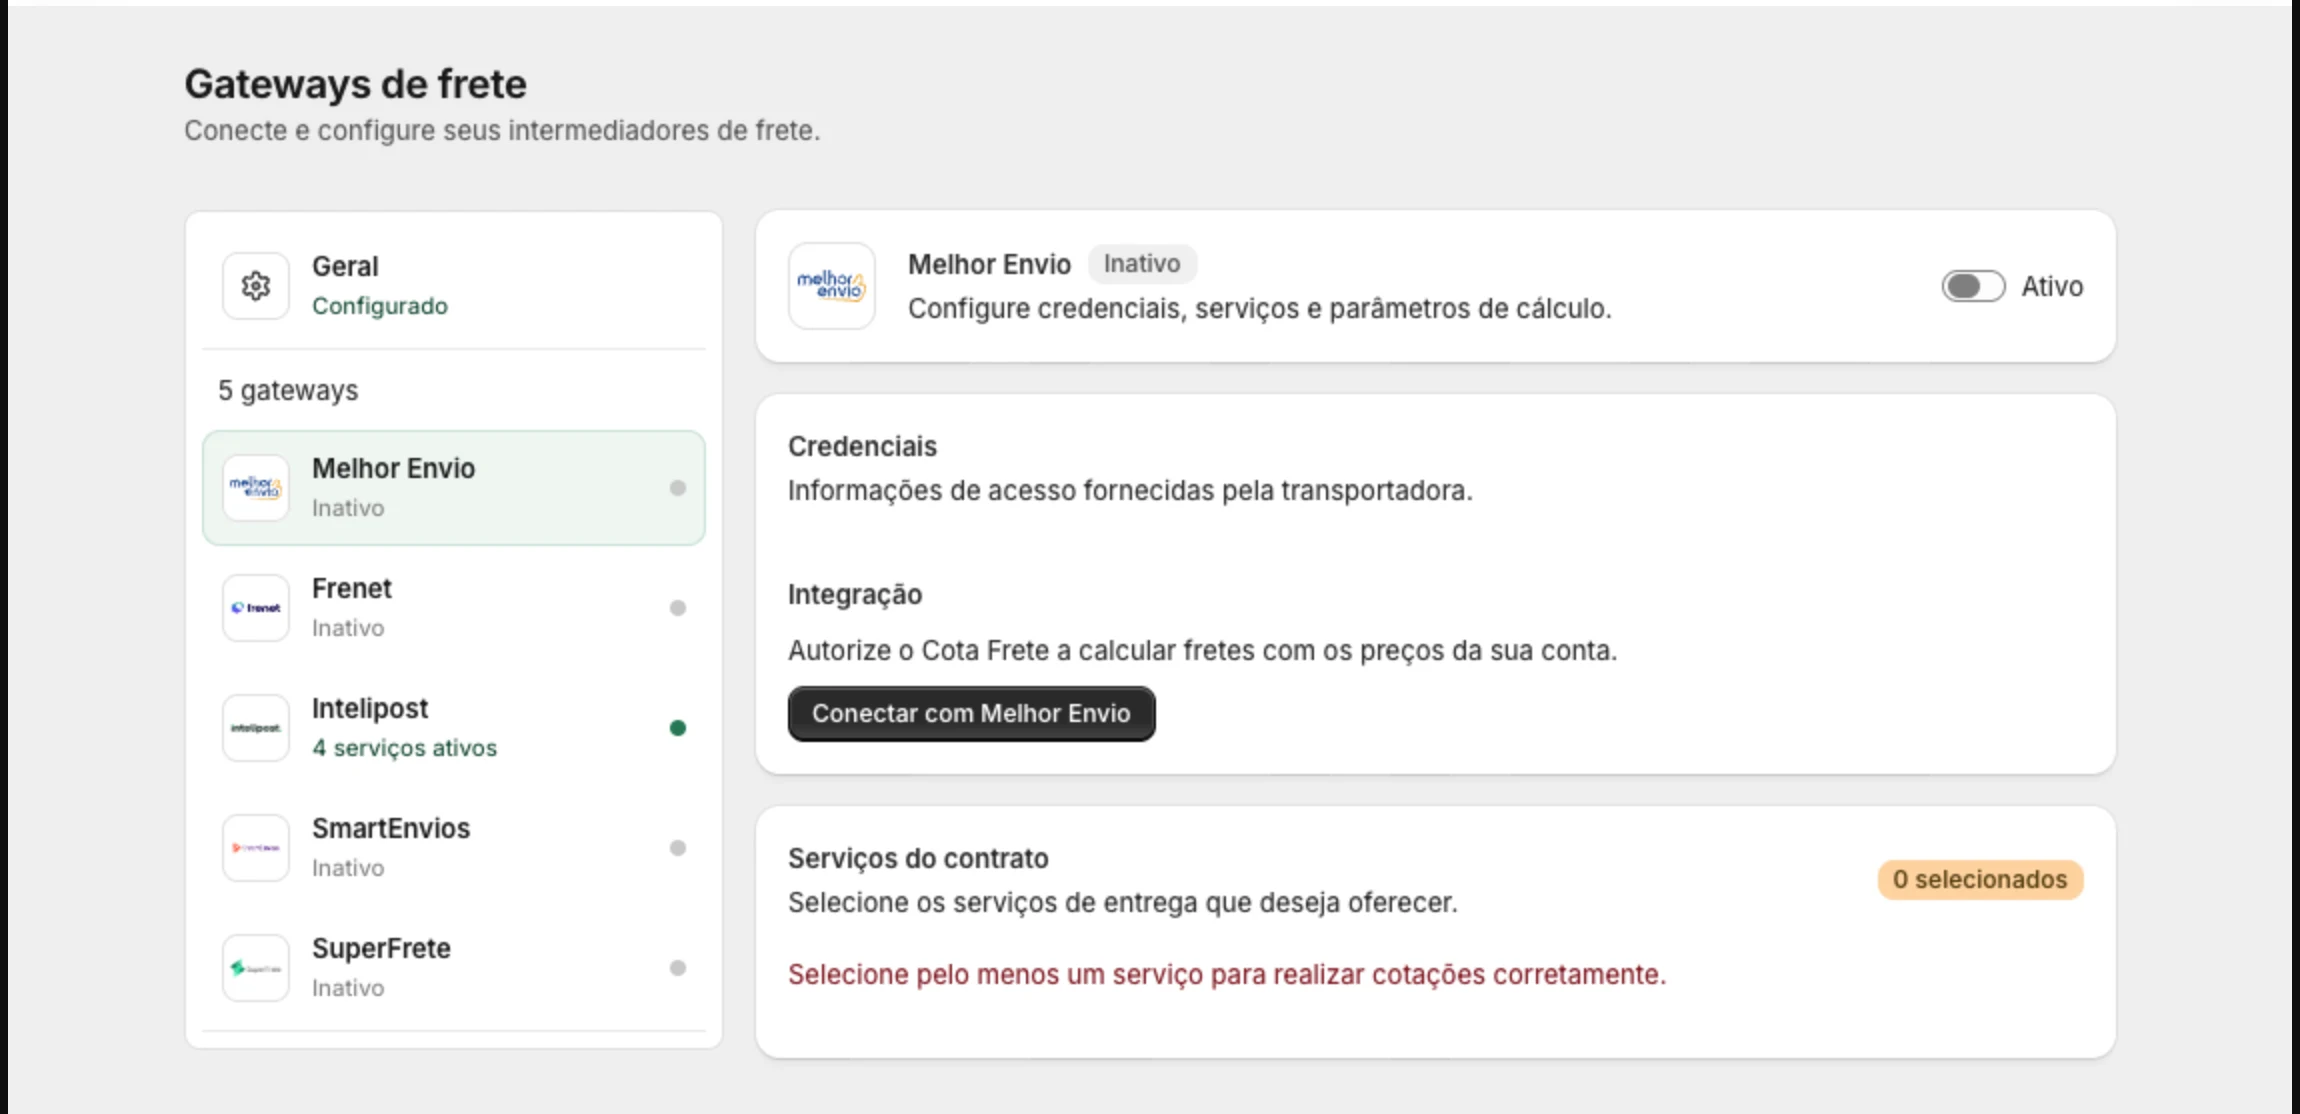This screenshot has height=1114, width=2300.
Task: Select the Frenet gateway name
Action: coord(352,588)
